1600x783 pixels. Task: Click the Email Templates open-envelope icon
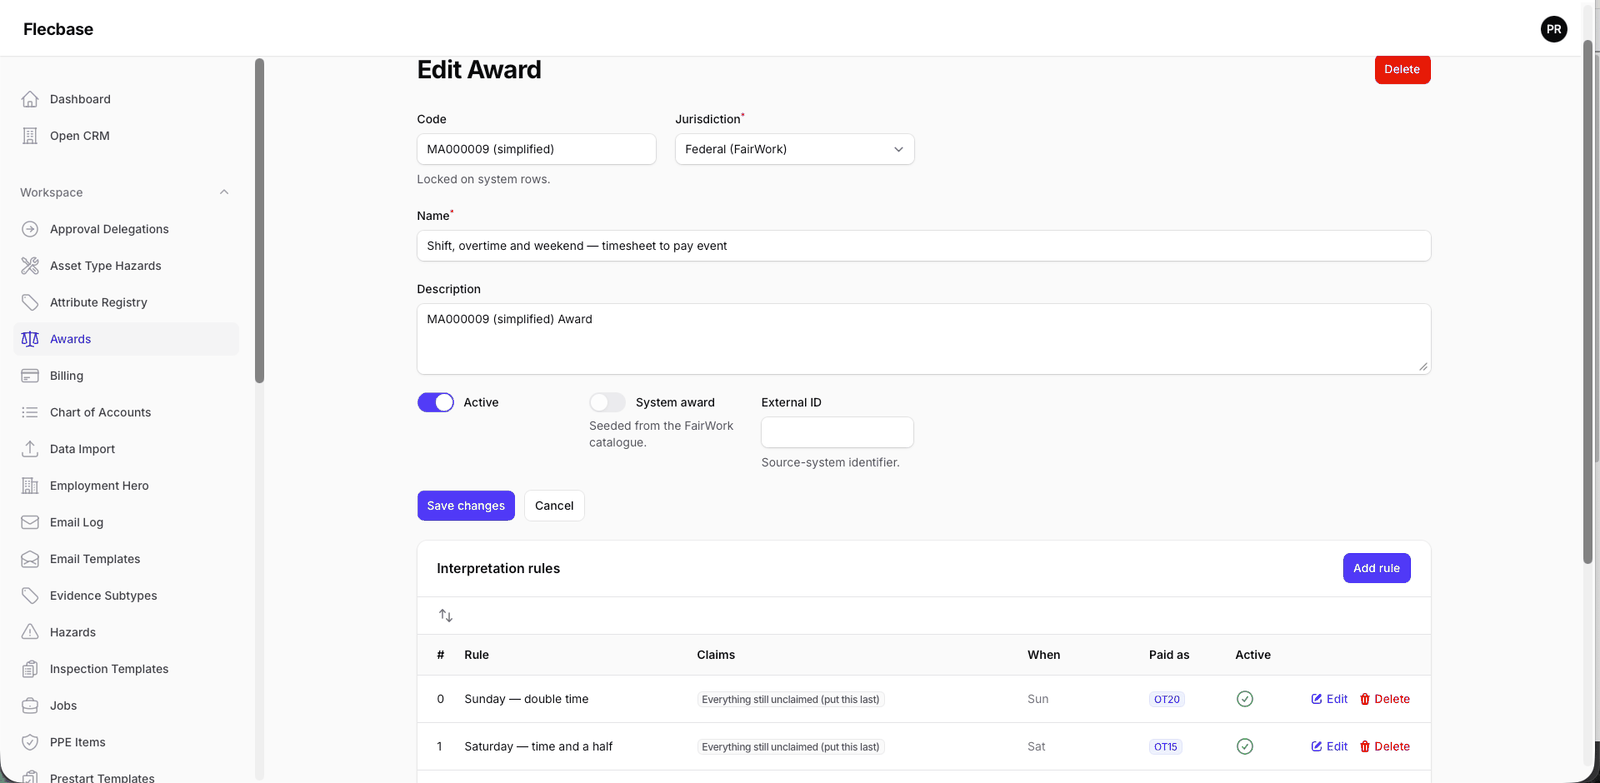30,559
